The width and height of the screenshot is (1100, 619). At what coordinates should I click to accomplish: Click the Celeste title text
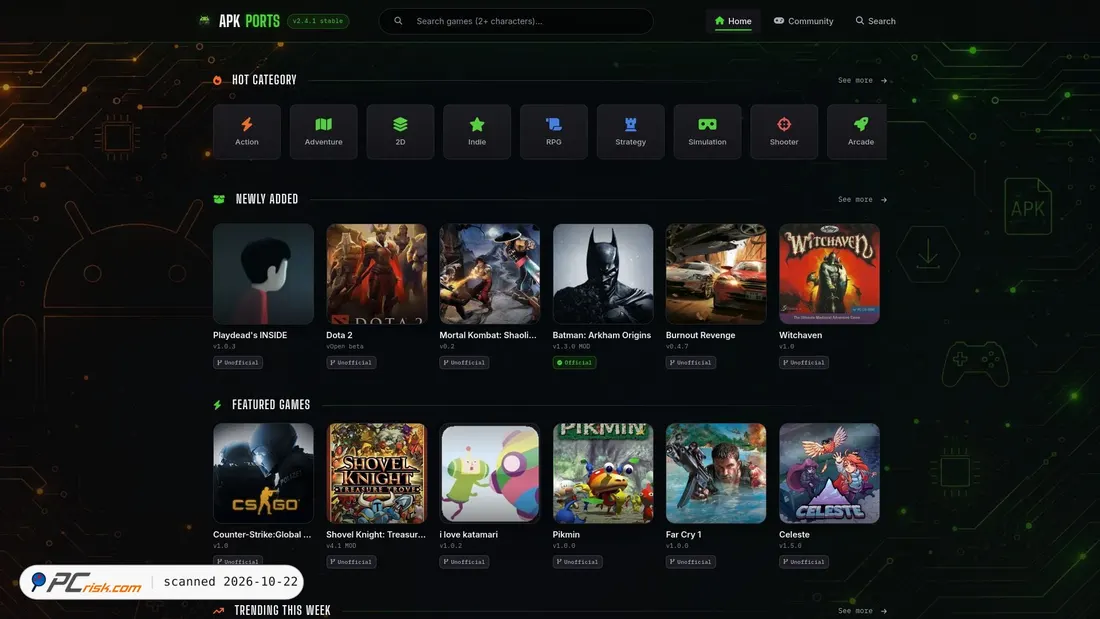click(794, 535)
